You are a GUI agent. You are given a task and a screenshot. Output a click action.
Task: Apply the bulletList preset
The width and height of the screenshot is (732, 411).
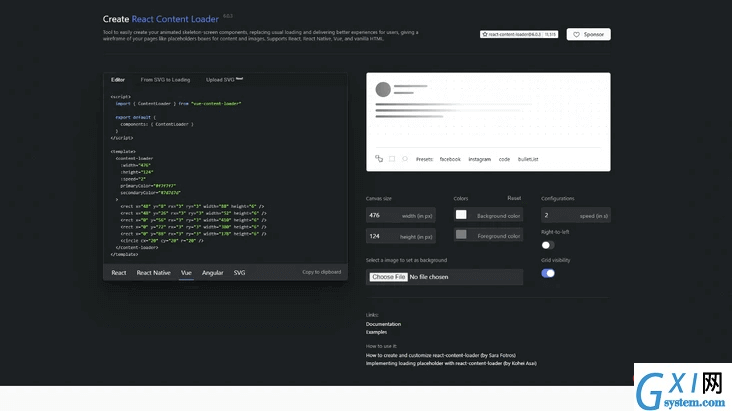(x=528, y=159)
